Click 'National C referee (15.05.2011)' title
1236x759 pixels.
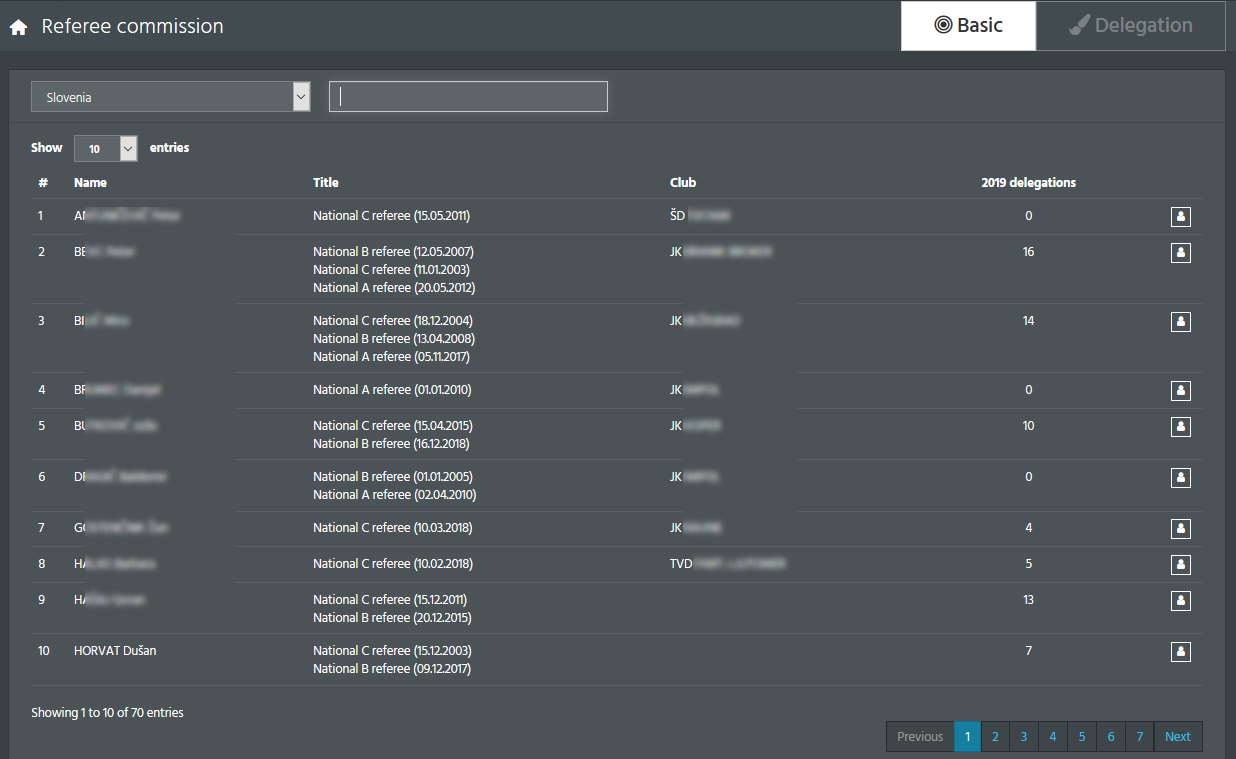pyautogui.click(x=391, y=216)
